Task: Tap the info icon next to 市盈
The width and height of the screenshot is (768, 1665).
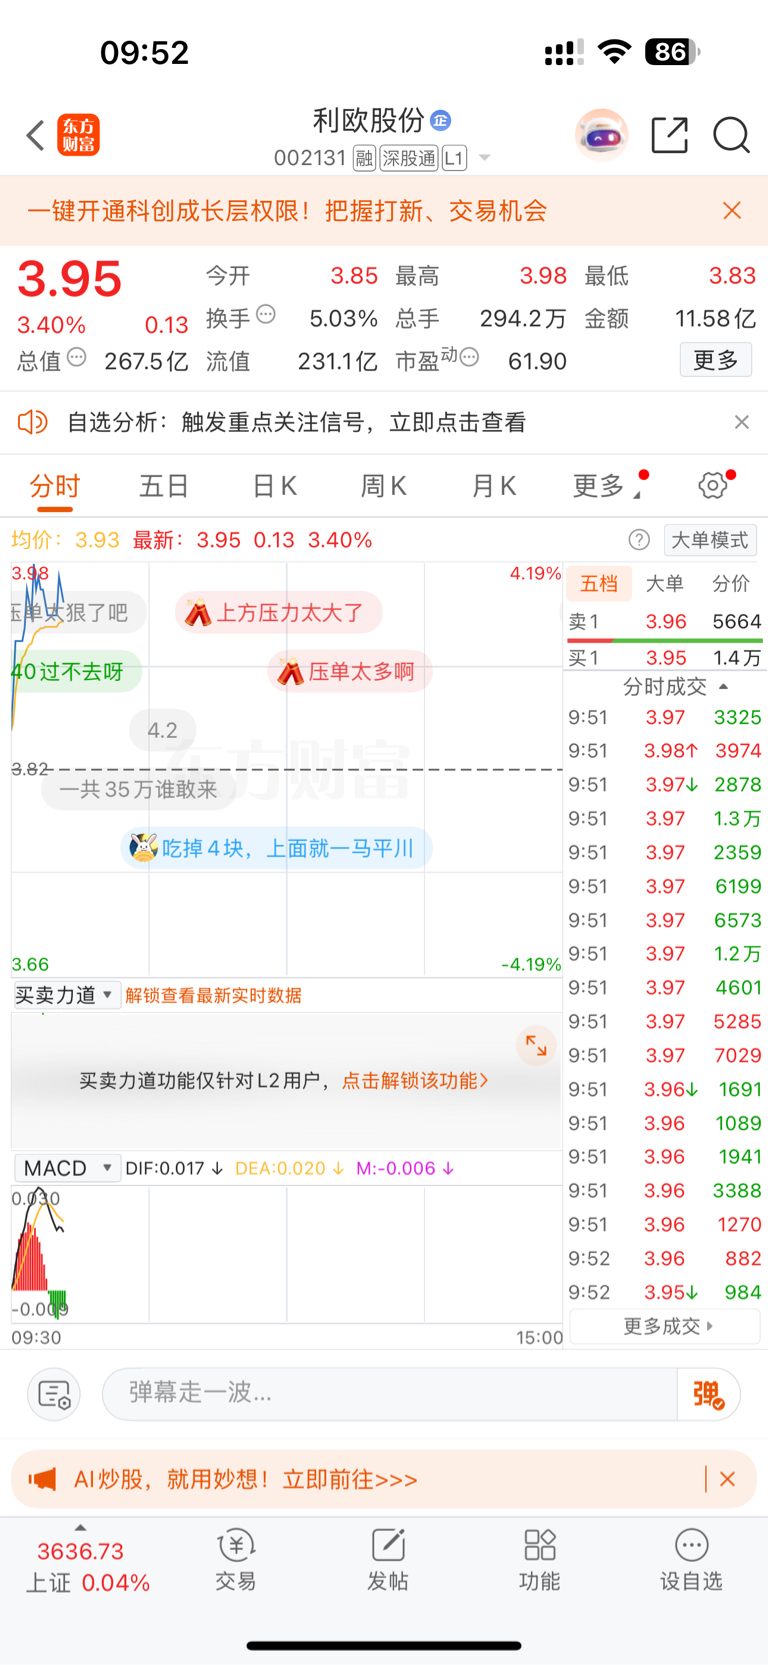Action: [469, 357]
